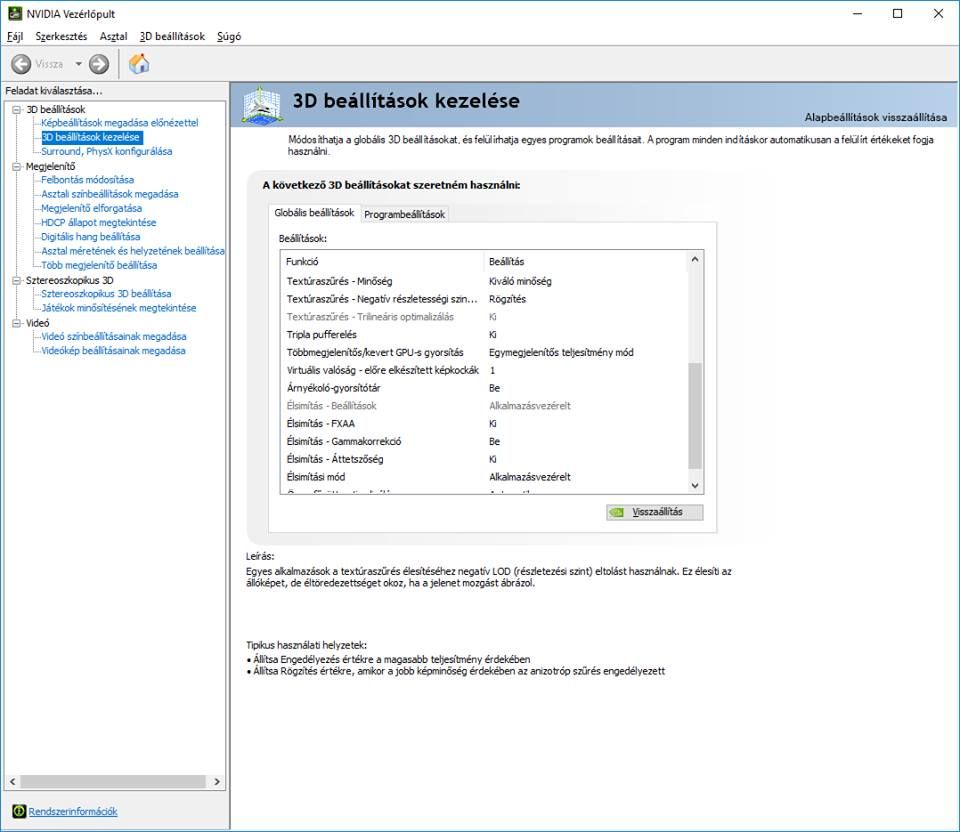Open the Súgó menu

point(229,36)
